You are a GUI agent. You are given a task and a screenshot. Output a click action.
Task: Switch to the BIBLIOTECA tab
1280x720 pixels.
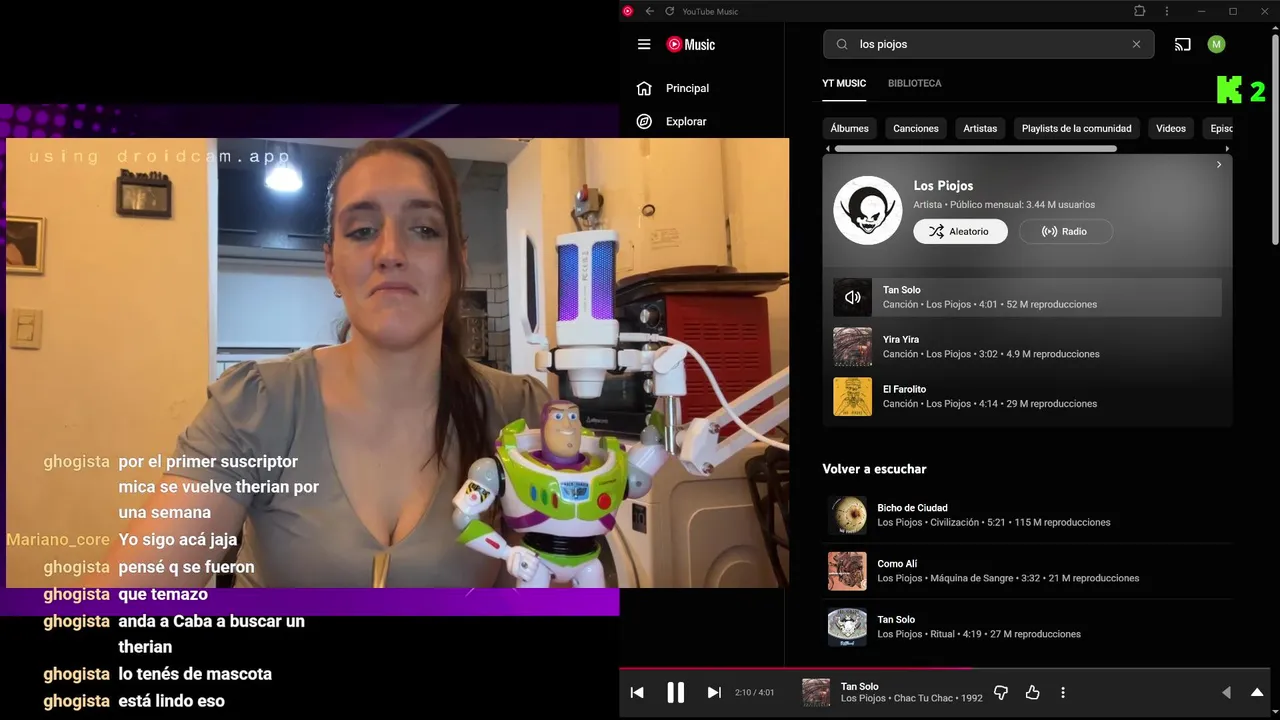pyautogui.click(x=915, y=84)
